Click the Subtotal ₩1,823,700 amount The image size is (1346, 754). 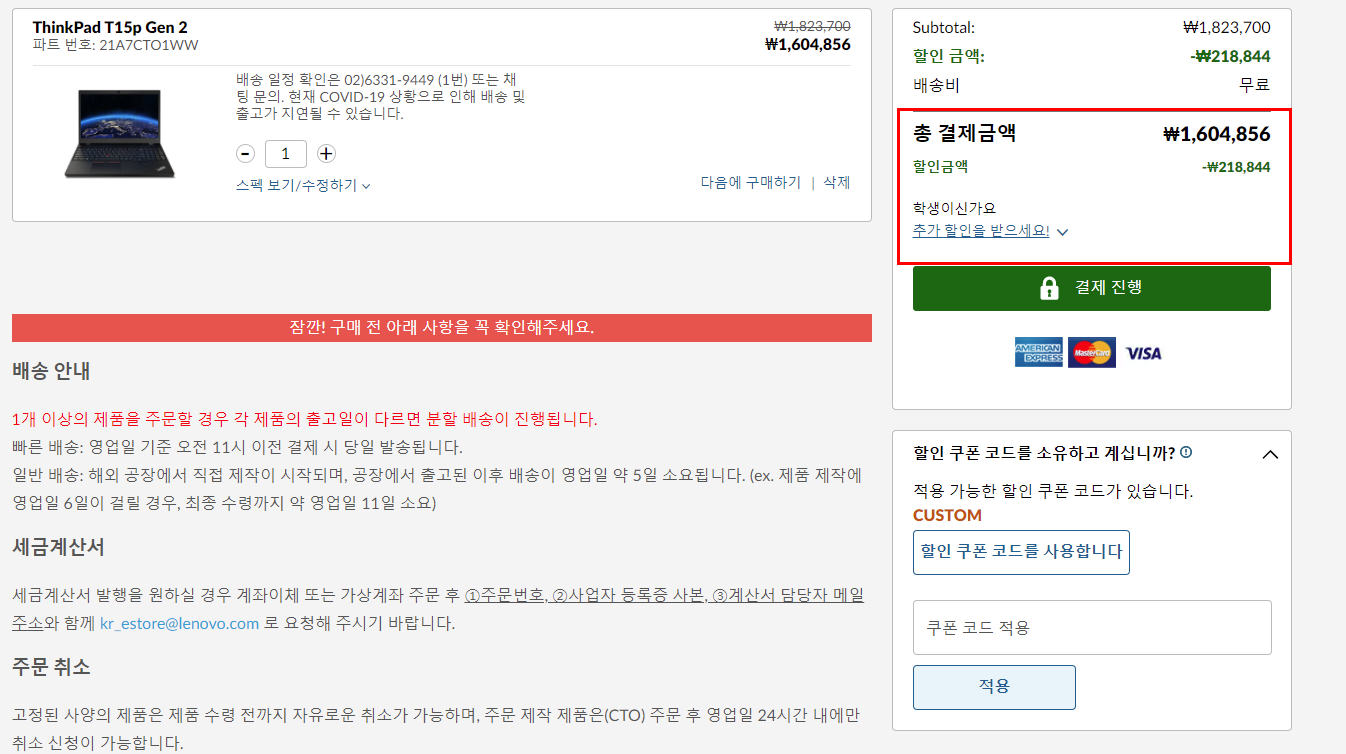1227,28
